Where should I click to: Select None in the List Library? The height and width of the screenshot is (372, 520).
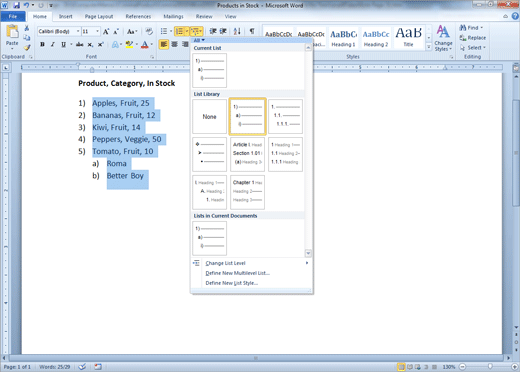click(x=209, y=117)
